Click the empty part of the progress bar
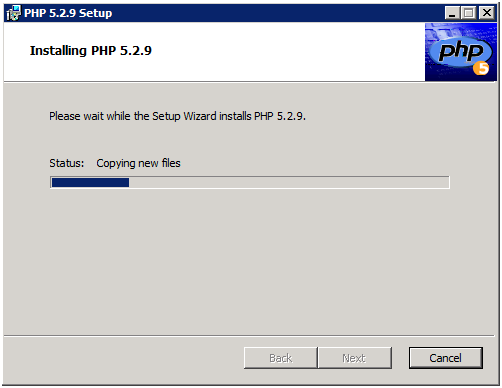502x388 pixels. [289, 182]
